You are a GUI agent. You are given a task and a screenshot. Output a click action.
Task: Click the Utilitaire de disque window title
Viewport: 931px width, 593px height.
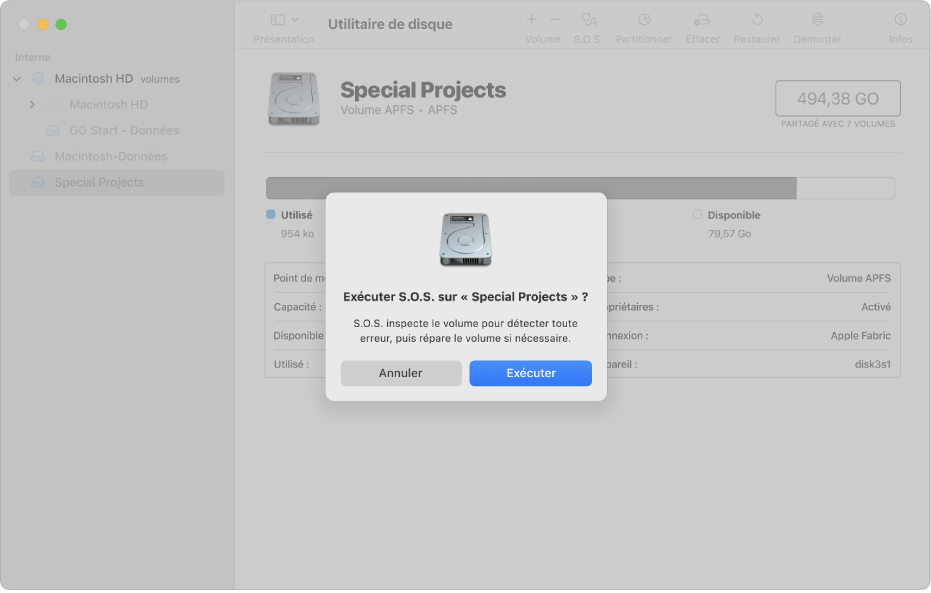click(x=390, y=24)
